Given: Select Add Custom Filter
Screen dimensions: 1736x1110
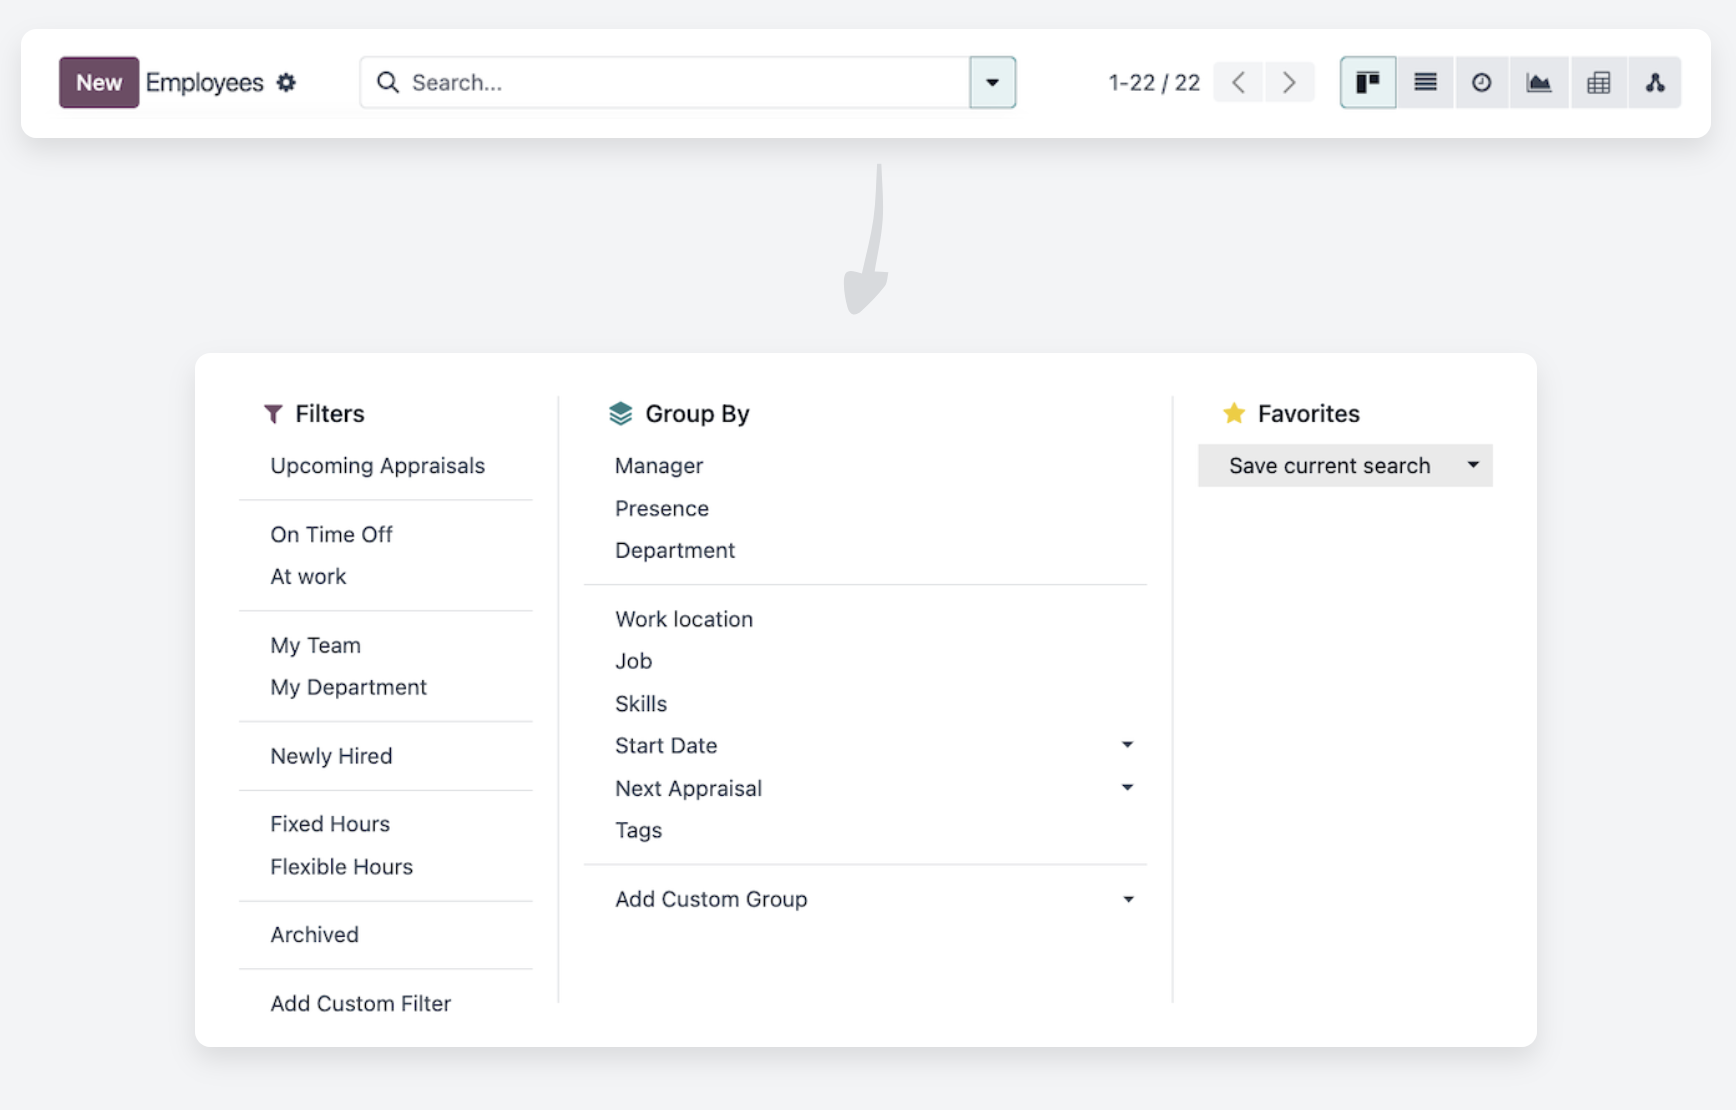Looking at the screenshot, I should (360, 1003).
